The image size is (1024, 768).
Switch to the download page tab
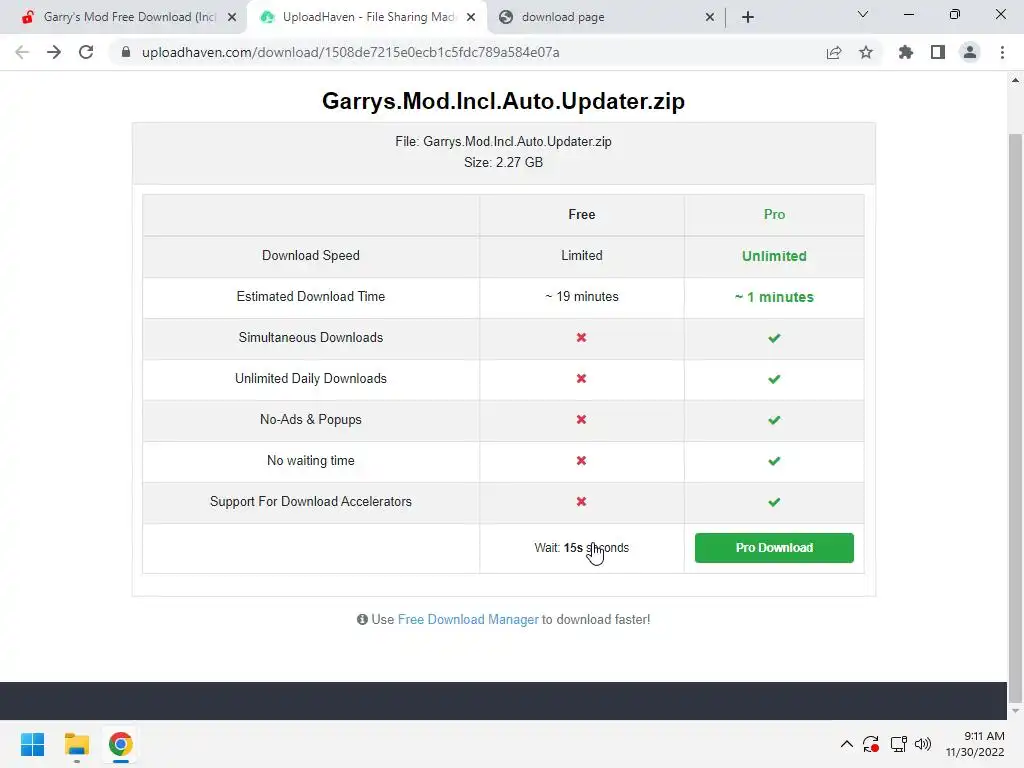pyautogui.click(x=606, y=17)
